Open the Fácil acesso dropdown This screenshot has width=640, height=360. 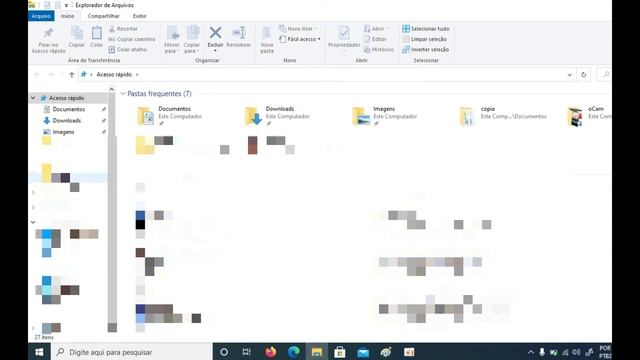click(x=300, y=39)
